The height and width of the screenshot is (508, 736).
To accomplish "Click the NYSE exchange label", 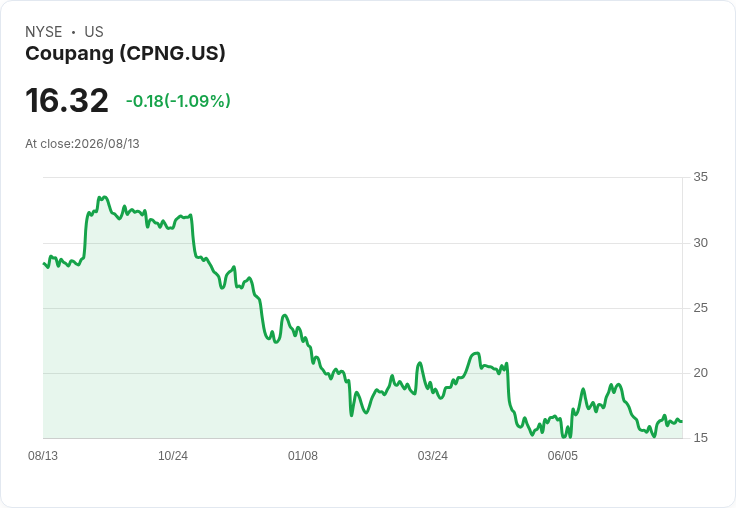I will tap(44, 32).
